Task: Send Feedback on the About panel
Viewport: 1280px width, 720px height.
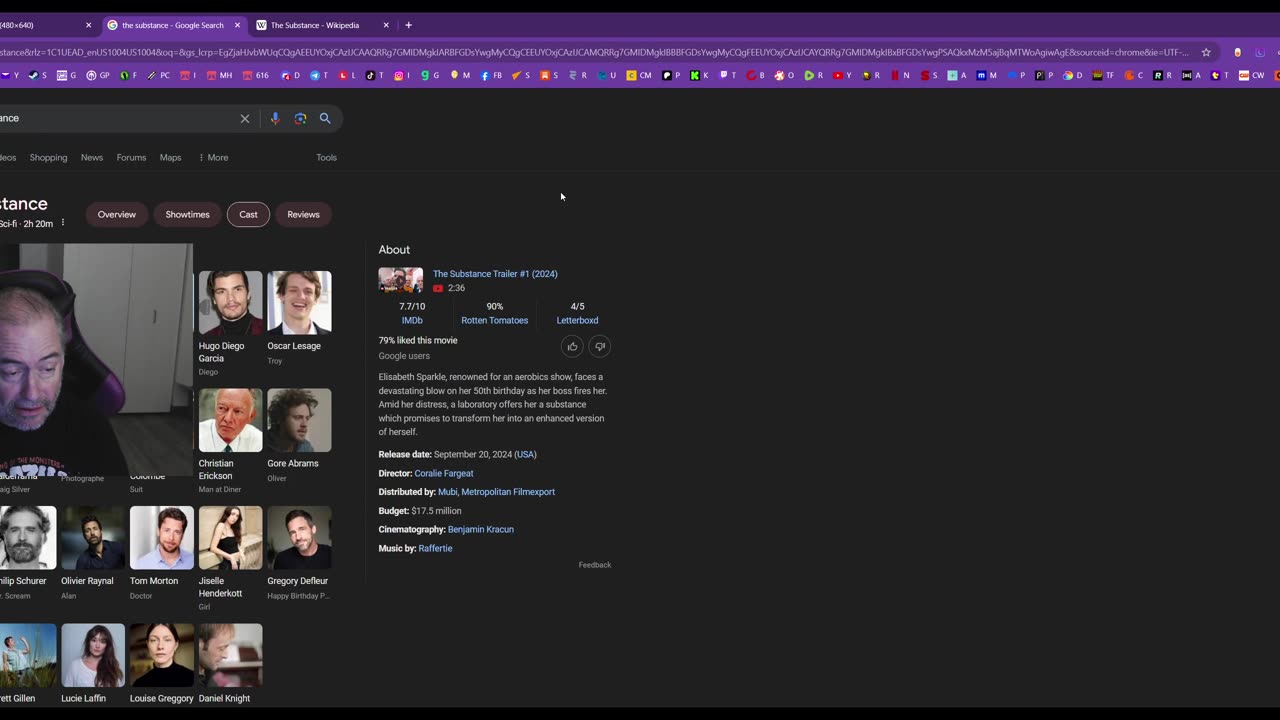Action: click(x=594, y=565)
